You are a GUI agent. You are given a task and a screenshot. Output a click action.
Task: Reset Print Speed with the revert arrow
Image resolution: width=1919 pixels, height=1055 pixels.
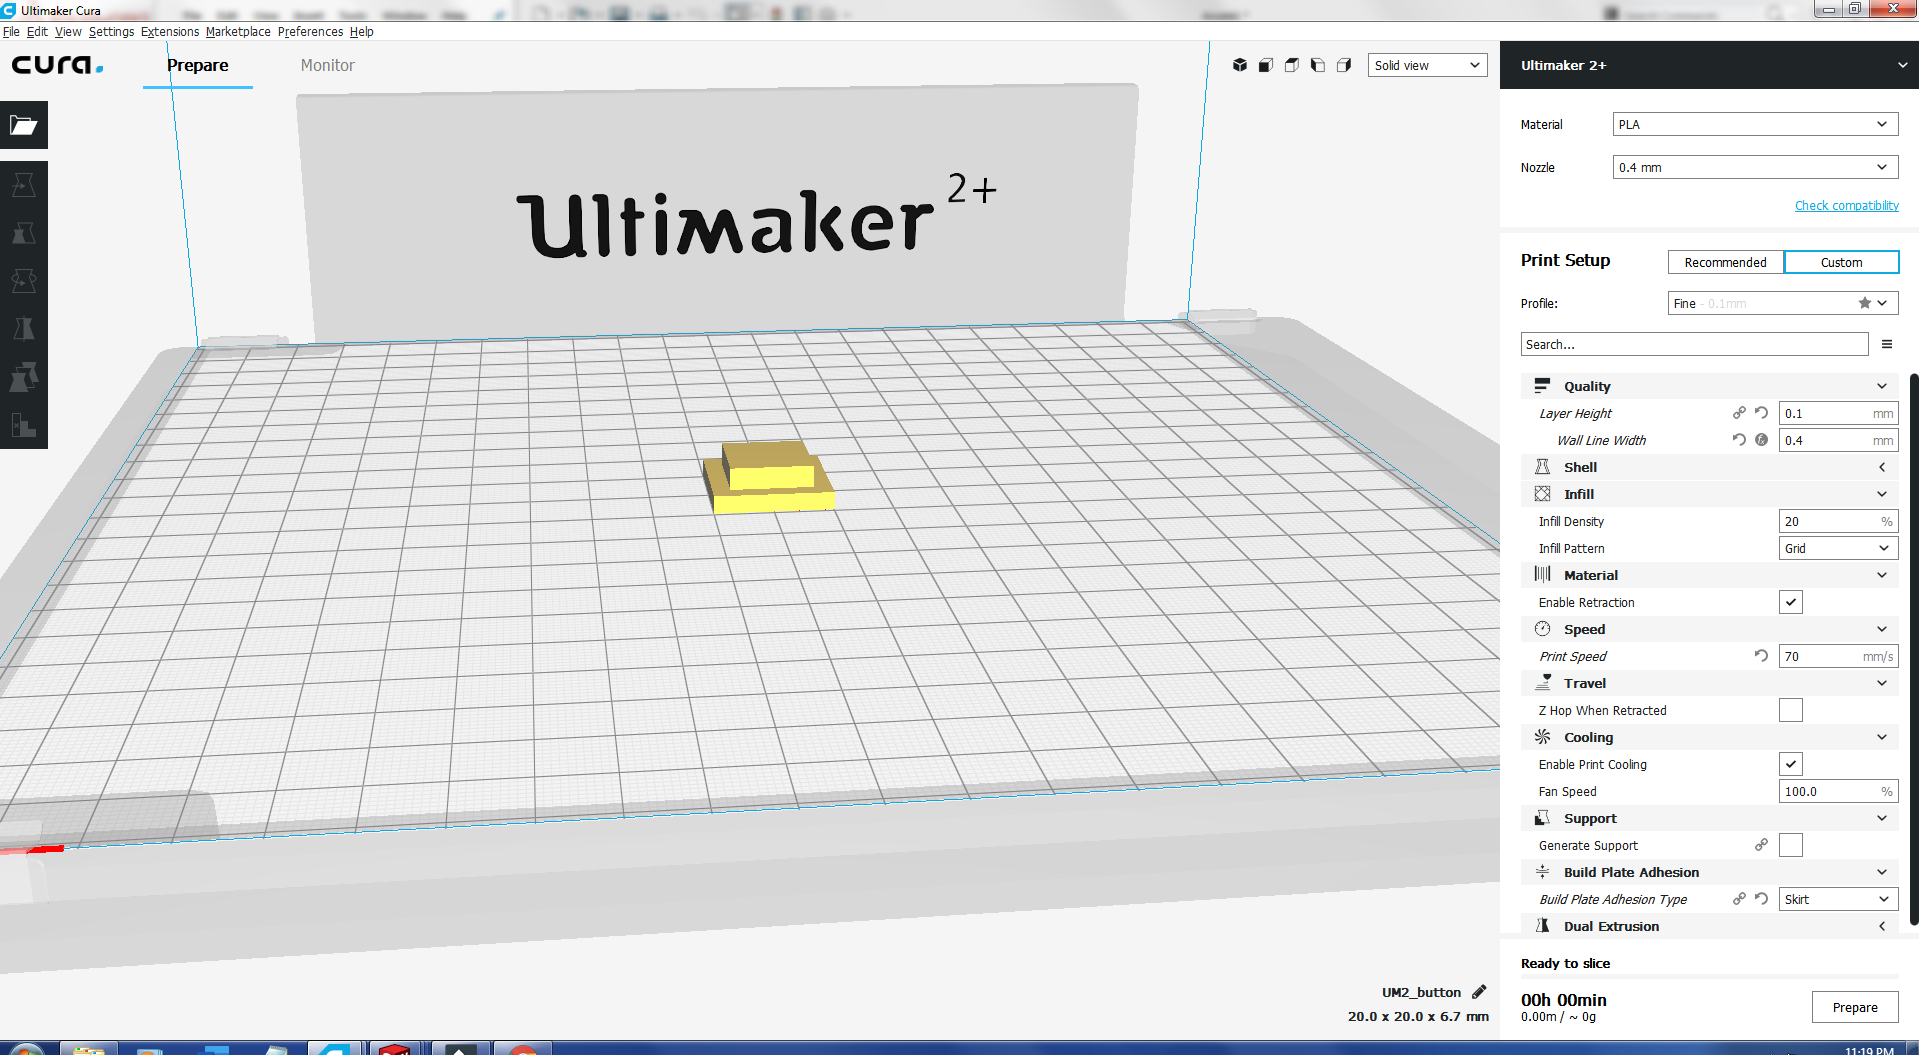point(1761,656)
